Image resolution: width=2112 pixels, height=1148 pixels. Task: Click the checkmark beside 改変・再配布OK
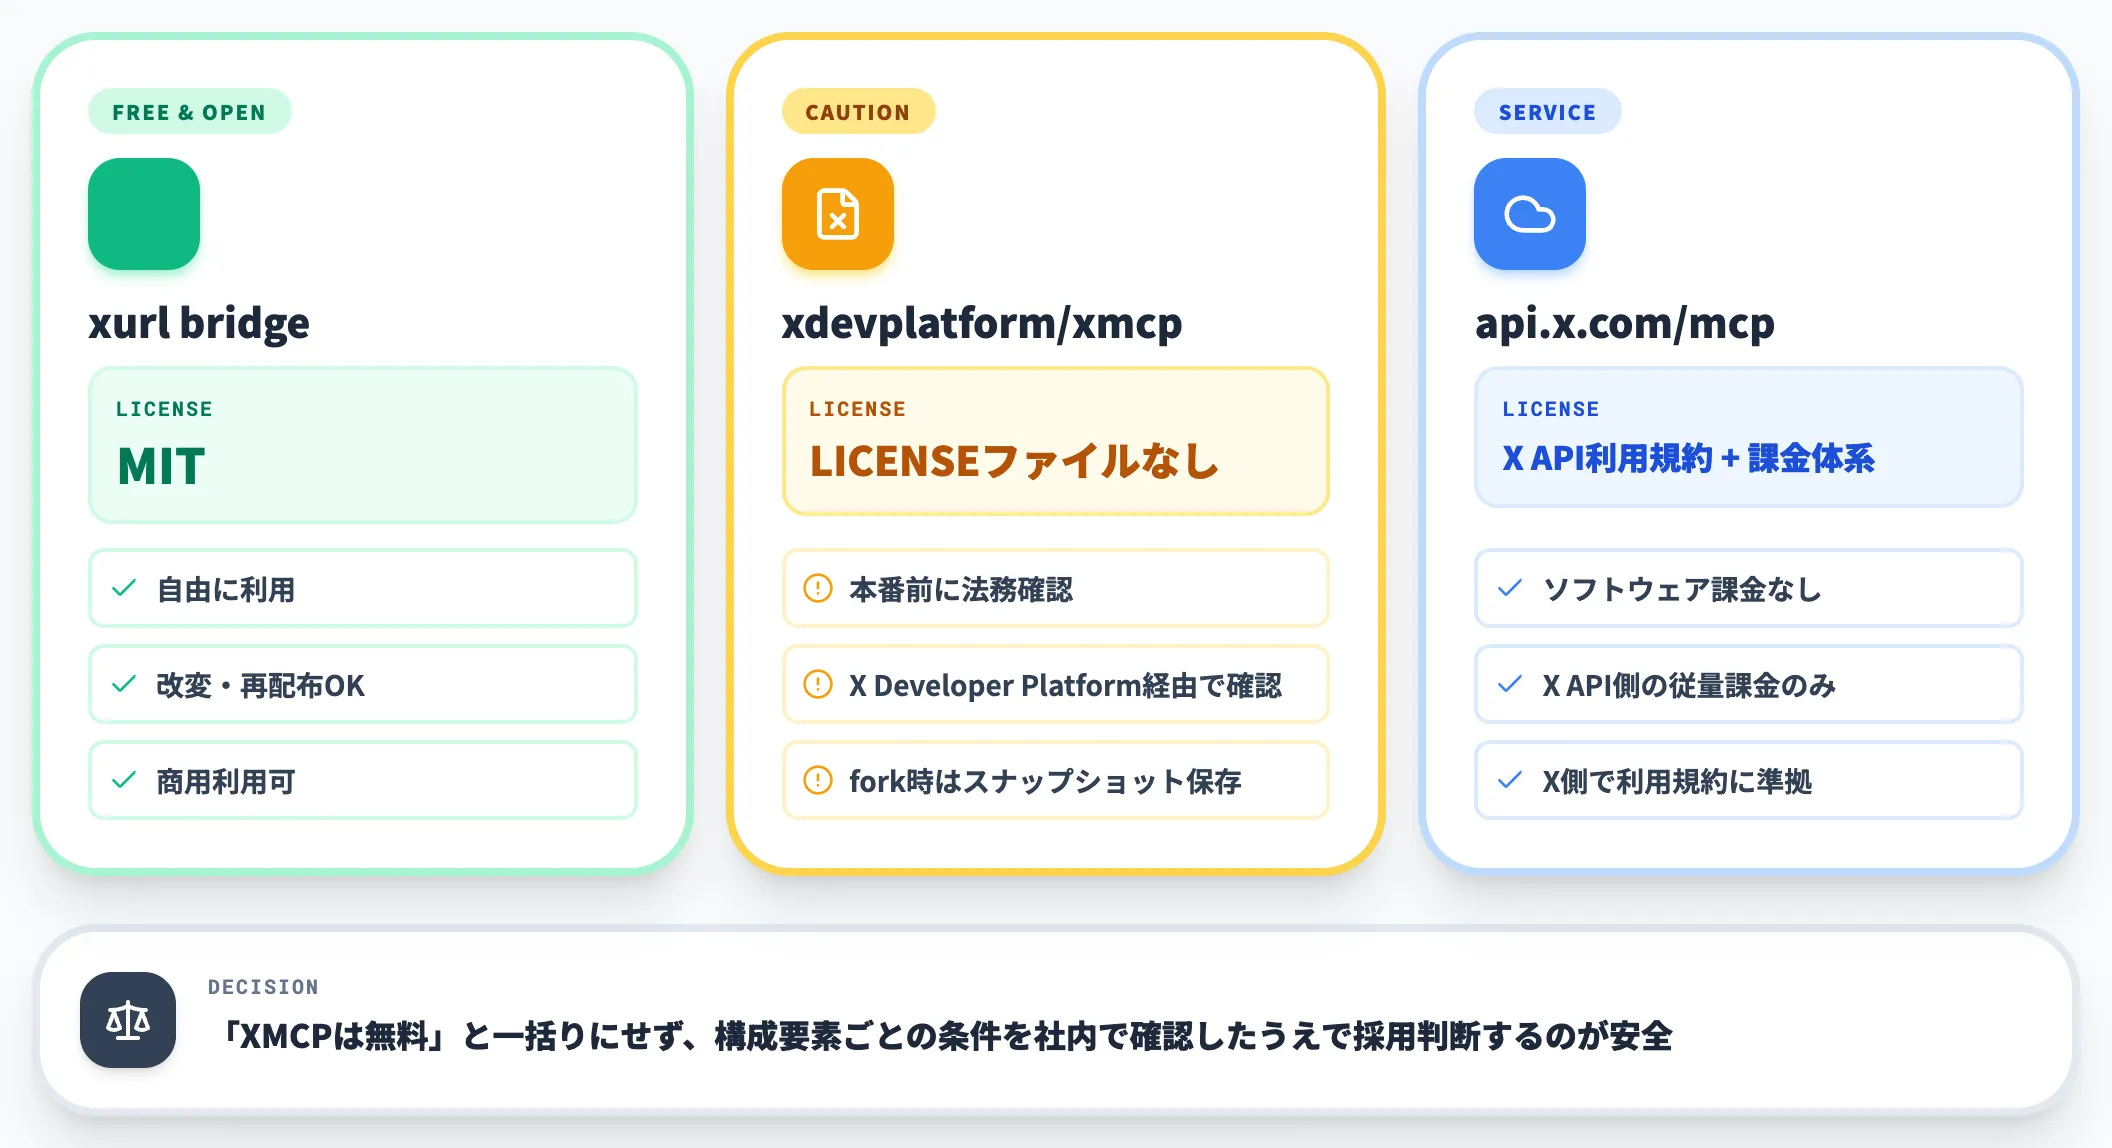coord(124,684)
